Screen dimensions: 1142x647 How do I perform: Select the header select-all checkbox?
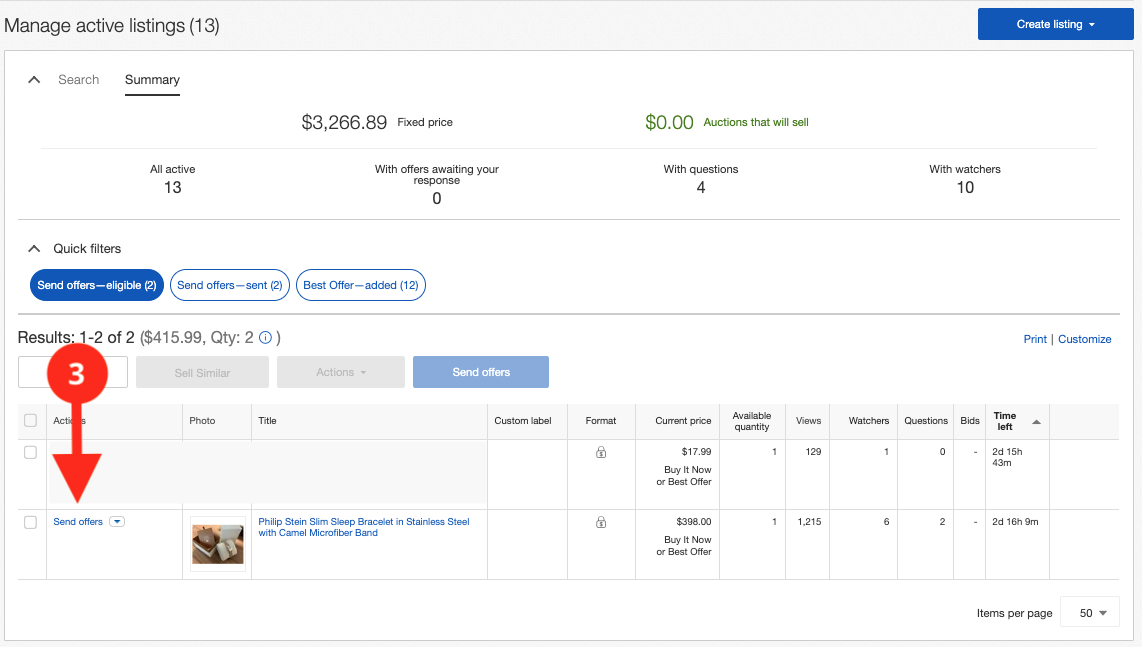click(30, 421)
